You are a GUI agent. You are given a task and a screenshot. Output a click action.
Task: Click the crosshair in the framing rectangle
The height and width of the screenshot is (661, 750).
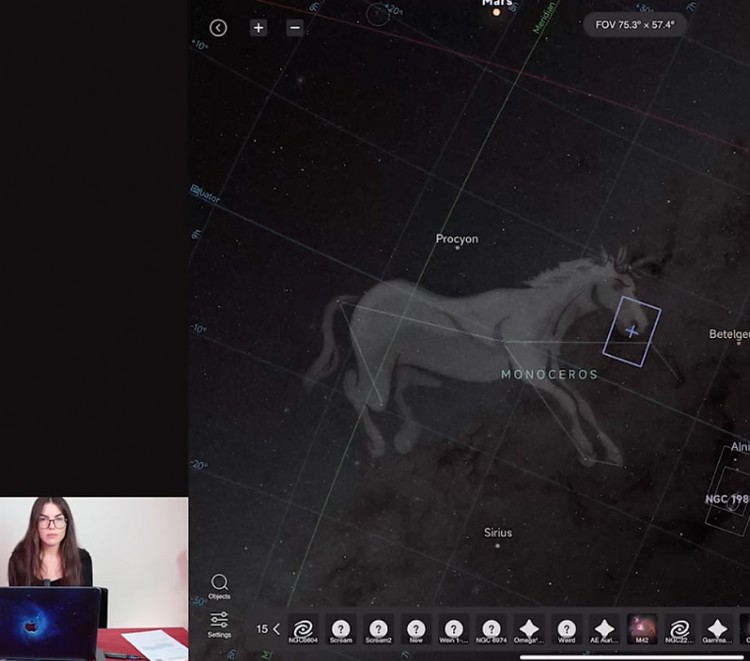coord(631,331)
